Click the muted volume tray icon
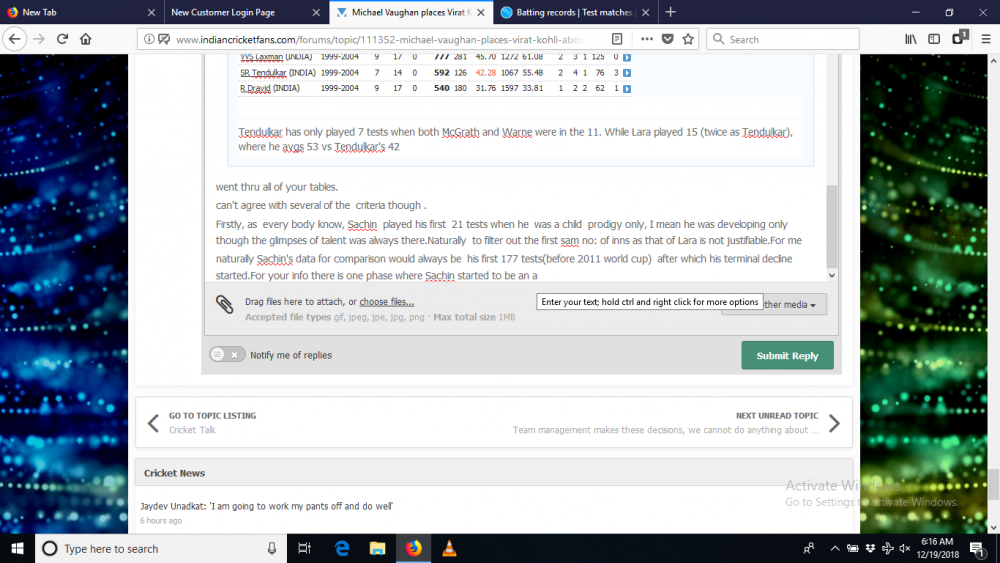The width and height of the screenshot is (1000, 563). point(904,548)
